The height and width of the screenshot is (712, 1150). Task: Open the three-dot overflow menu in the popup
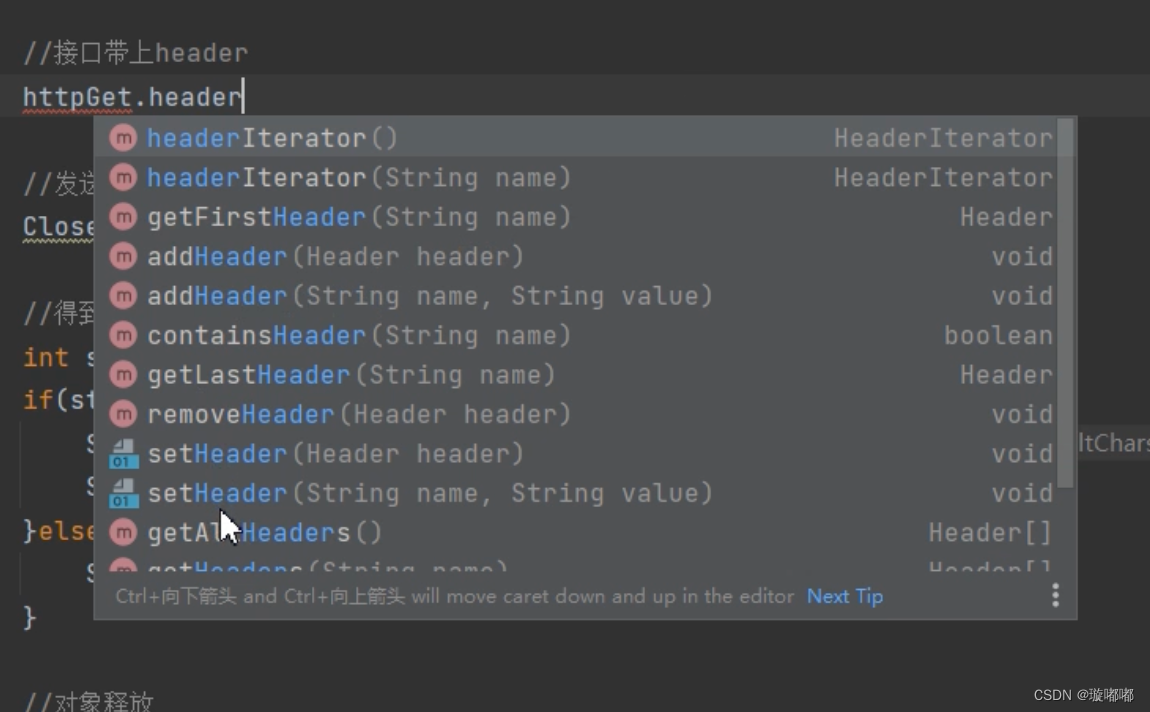click(1055, 595)
